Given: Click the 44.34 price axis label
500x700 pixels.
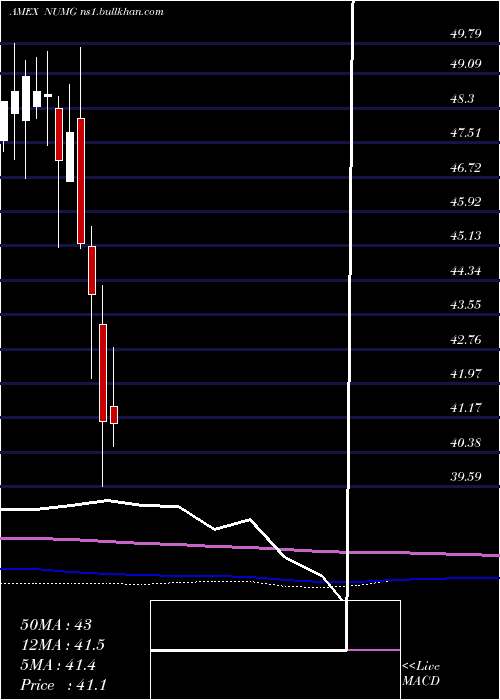Looking at the screenshot, I should click(x=466, y=271).
